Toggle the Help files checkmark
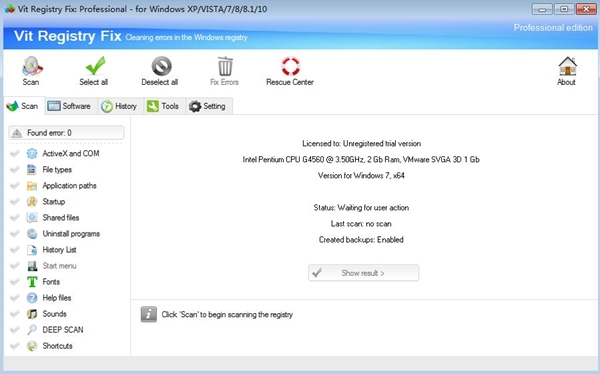The height and width of the screenshot is (374, 600). 15,298
